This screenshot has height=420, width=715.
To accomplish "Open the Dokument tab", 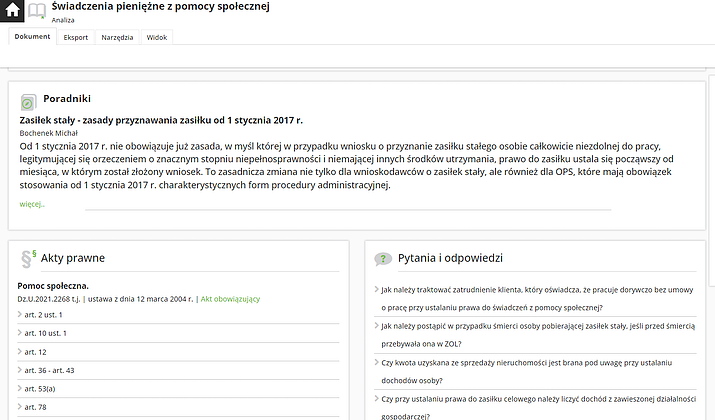I will point(32,37).
